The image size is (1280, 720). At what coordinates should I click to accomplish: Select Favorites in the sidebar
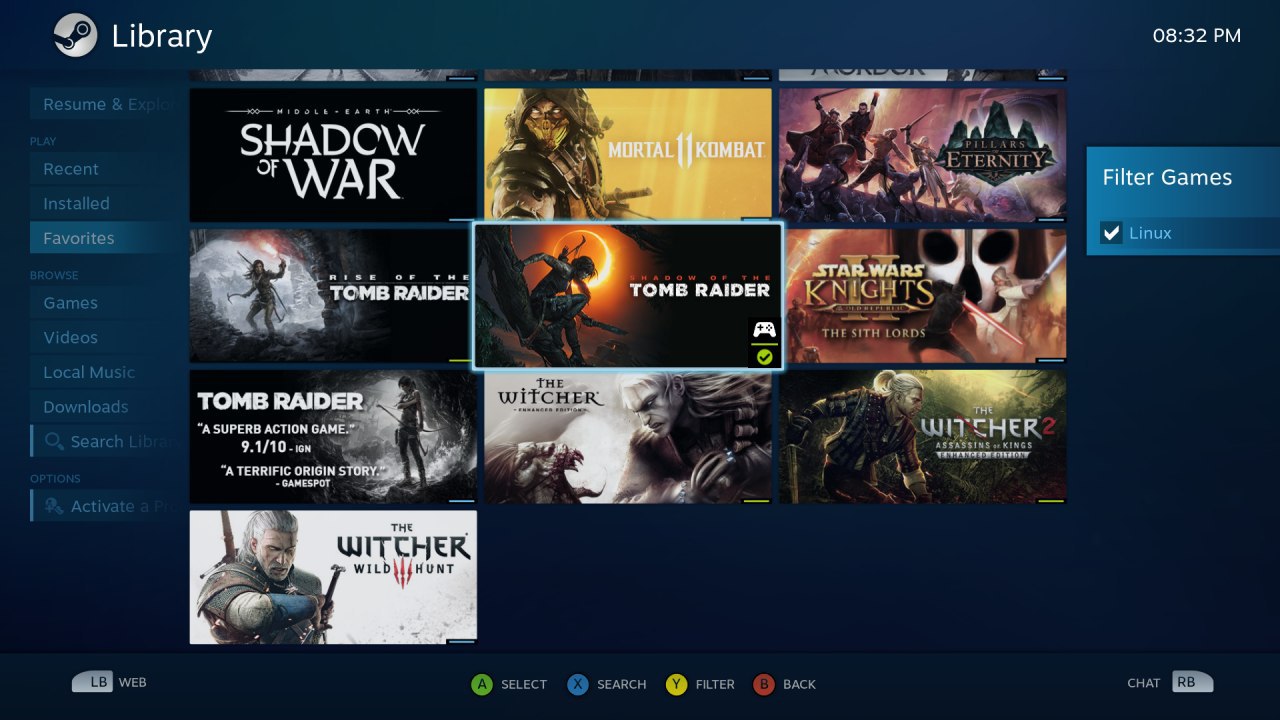(103, 238)
